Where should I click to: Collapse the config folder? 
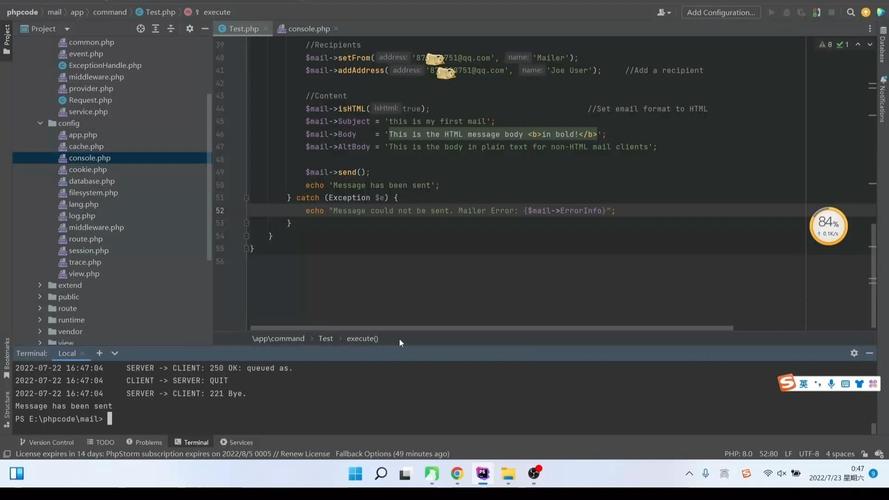click(x=40, y=123)
